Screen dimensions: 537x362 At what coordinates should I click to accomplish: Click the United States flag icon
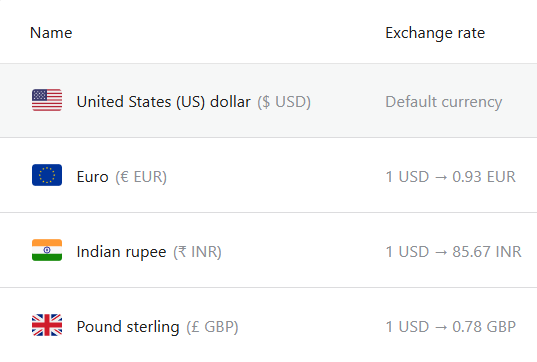pos(47,100)
